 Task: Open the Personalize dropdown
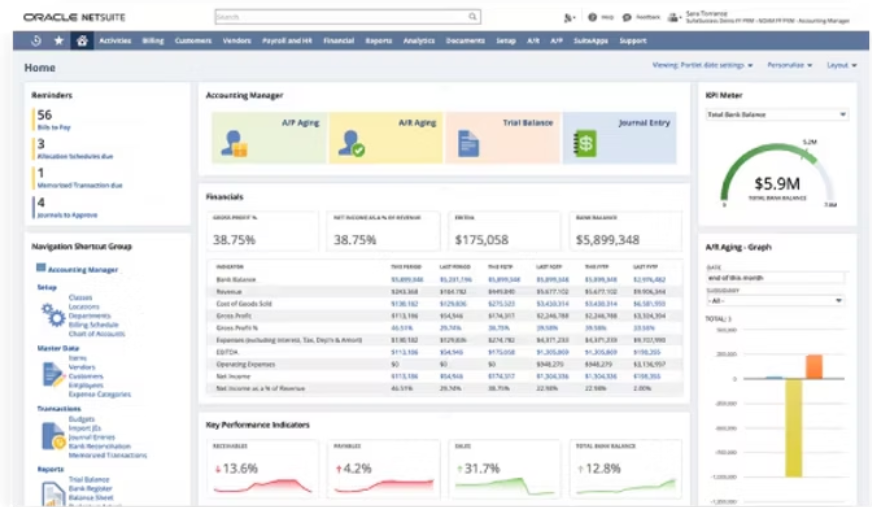pyautogui.click(x=790, y=65)
